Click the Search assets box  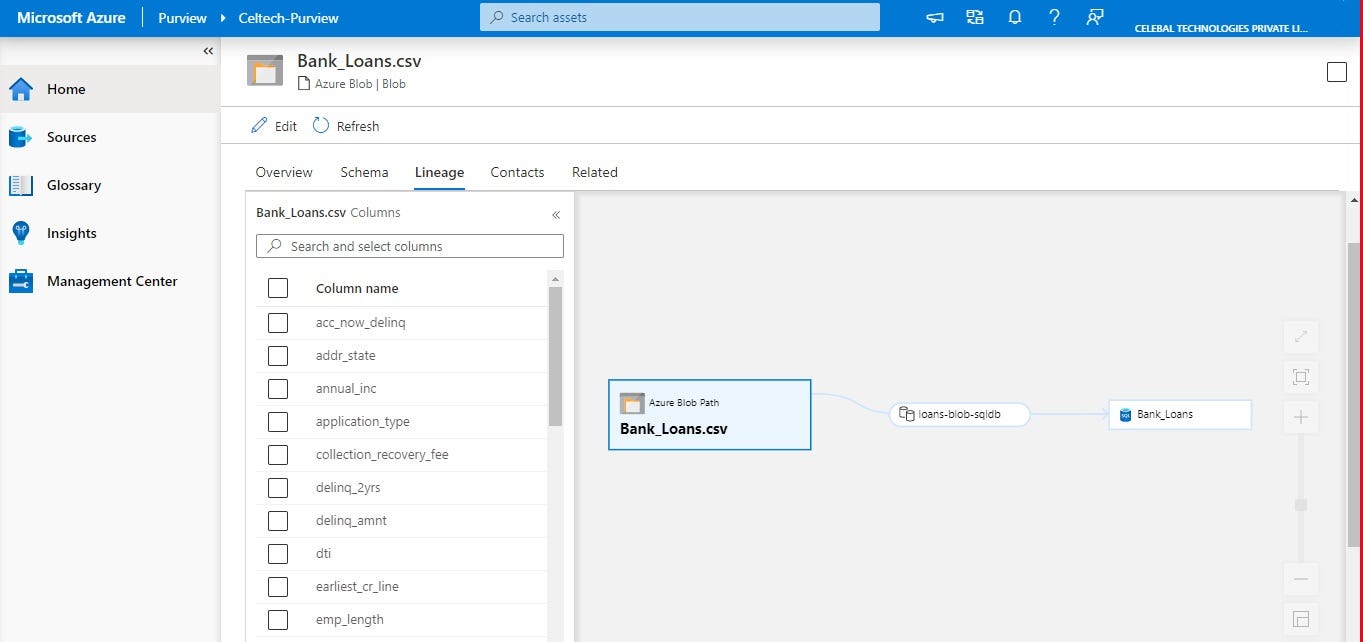click(680, 17)
